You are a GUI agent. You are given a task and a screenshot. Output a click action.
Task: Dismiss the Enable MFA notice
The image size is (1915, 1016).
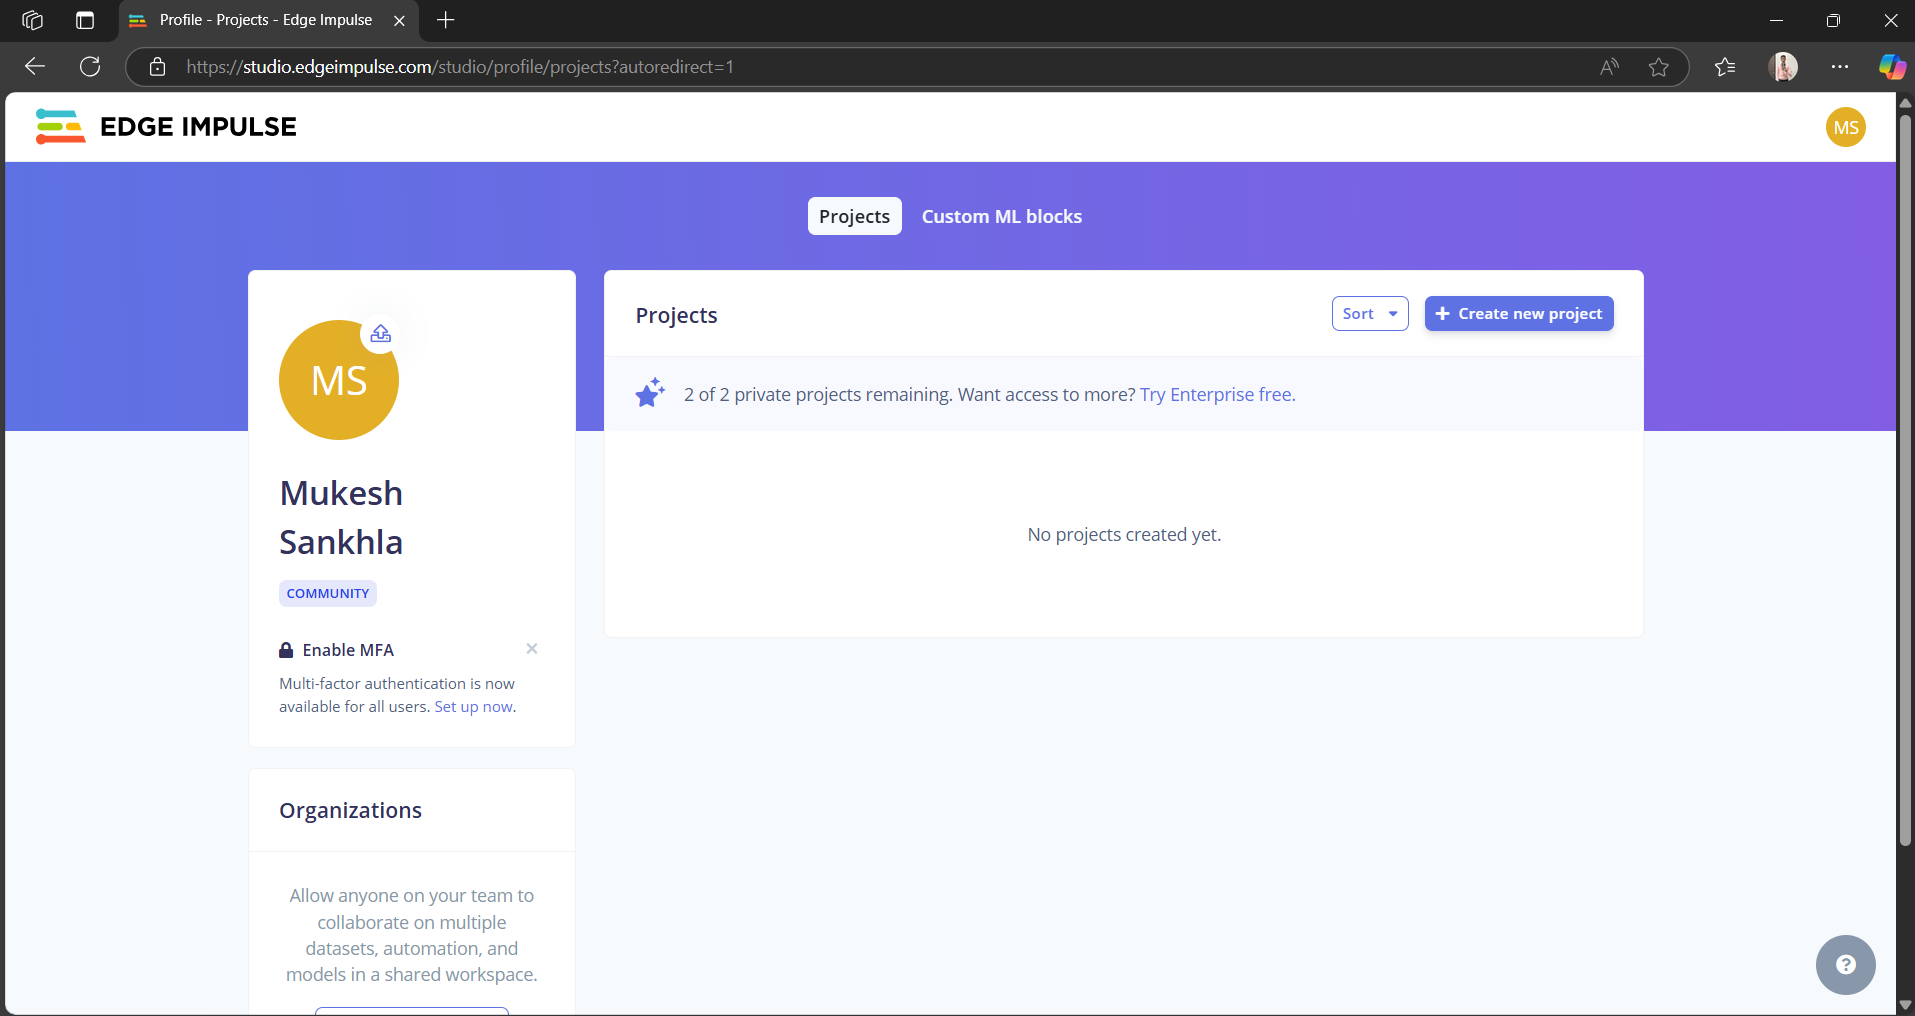click(532, 649)
